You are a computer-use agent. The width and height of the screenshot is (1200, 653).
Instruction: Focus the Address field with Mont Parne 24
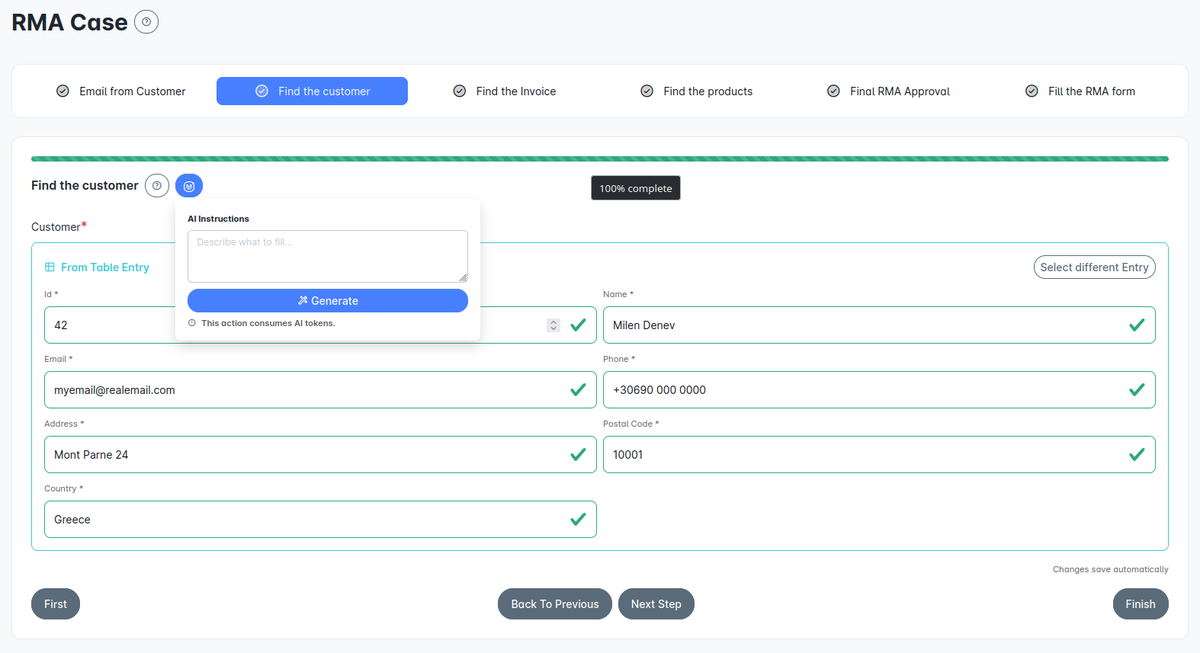pos(320,454)
